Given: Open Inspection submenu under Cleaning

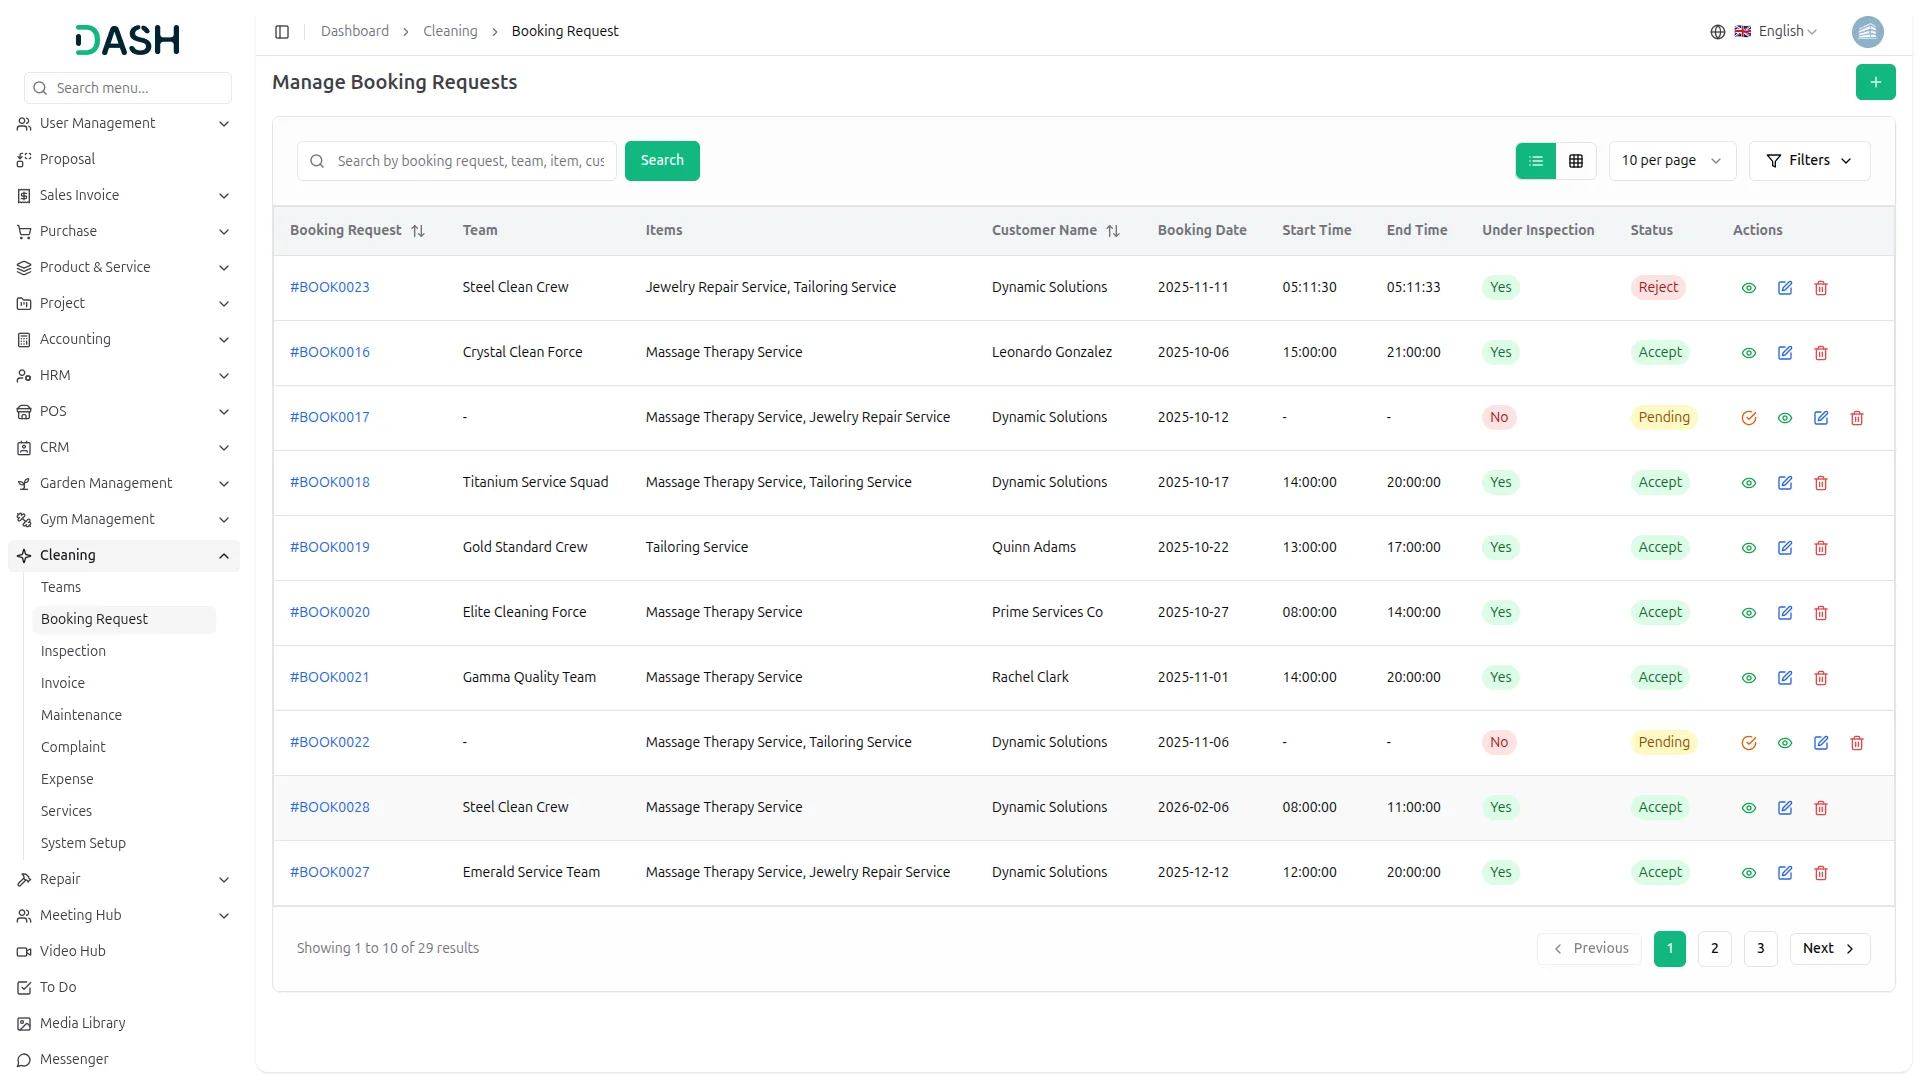Looking at the screenshot, I should [x=73, y=651].
